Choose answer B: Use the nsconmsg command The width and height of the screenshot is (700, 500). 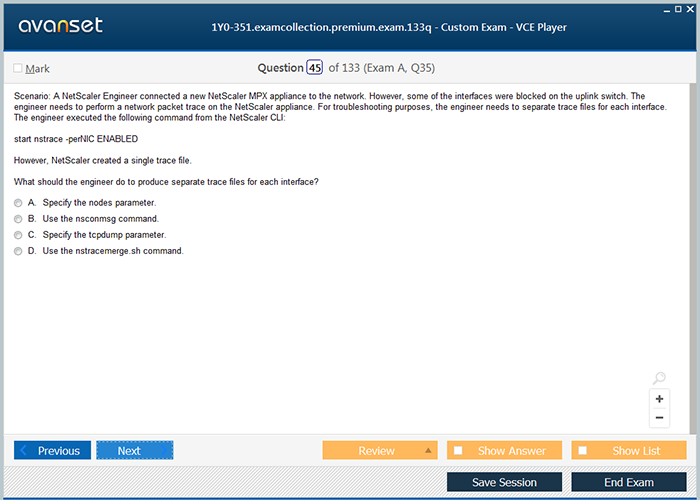18,219
